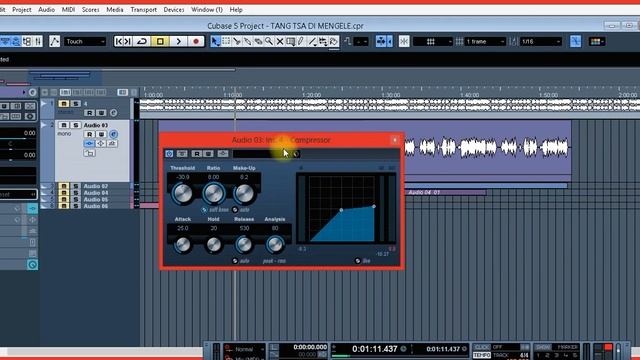640x360 pixels.
Task: Select the Audio 02 track
Action: [96, 186]
